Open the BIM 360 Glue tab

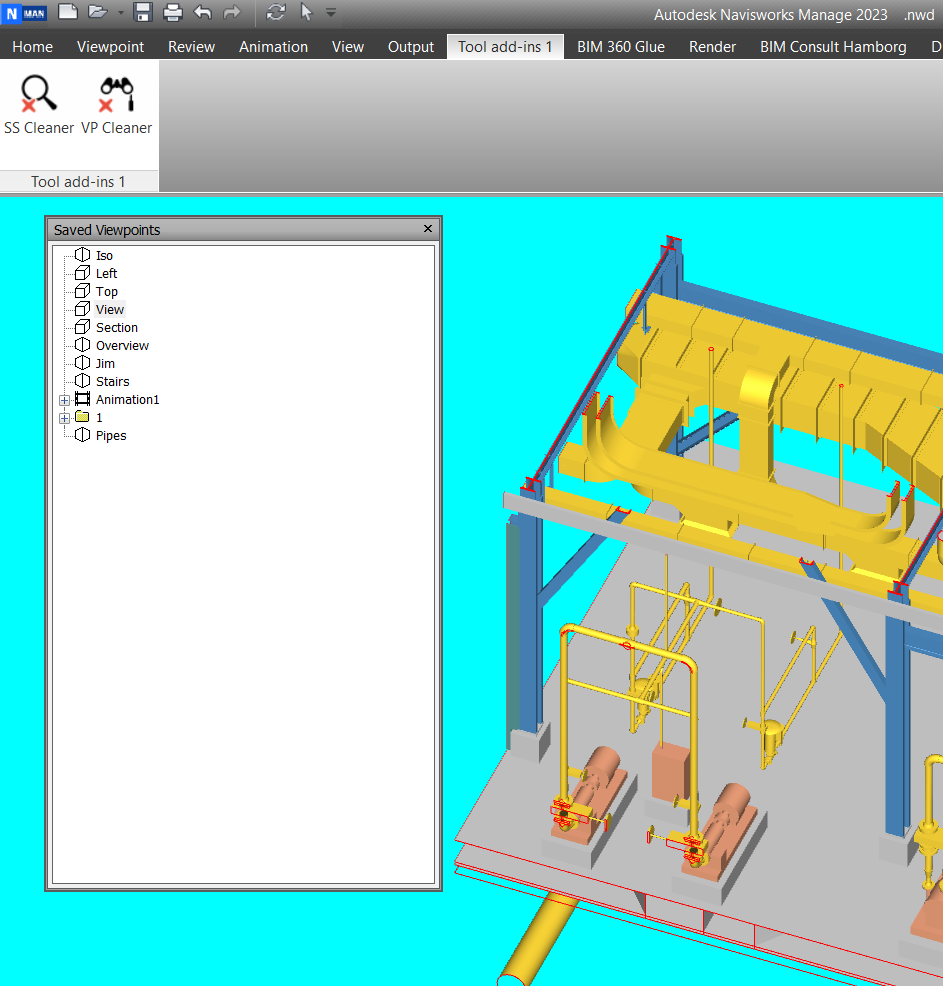620,47
